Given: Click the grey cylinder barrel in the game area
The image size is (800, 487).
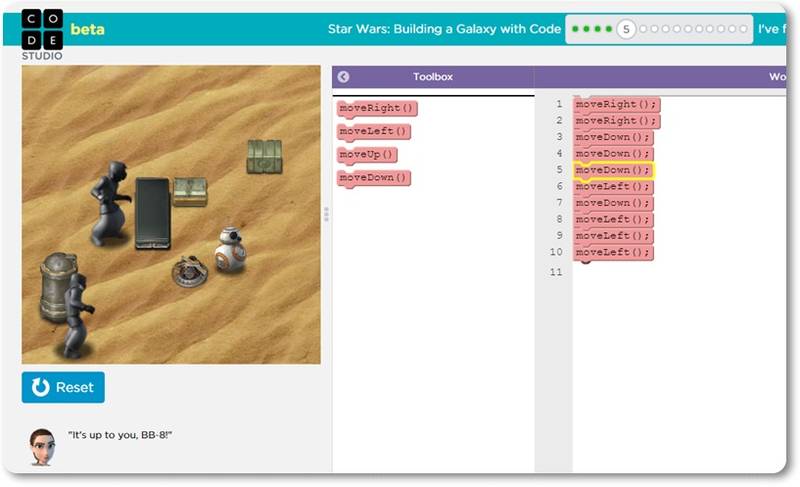Looking at the screenshot, I should [57, 286].
